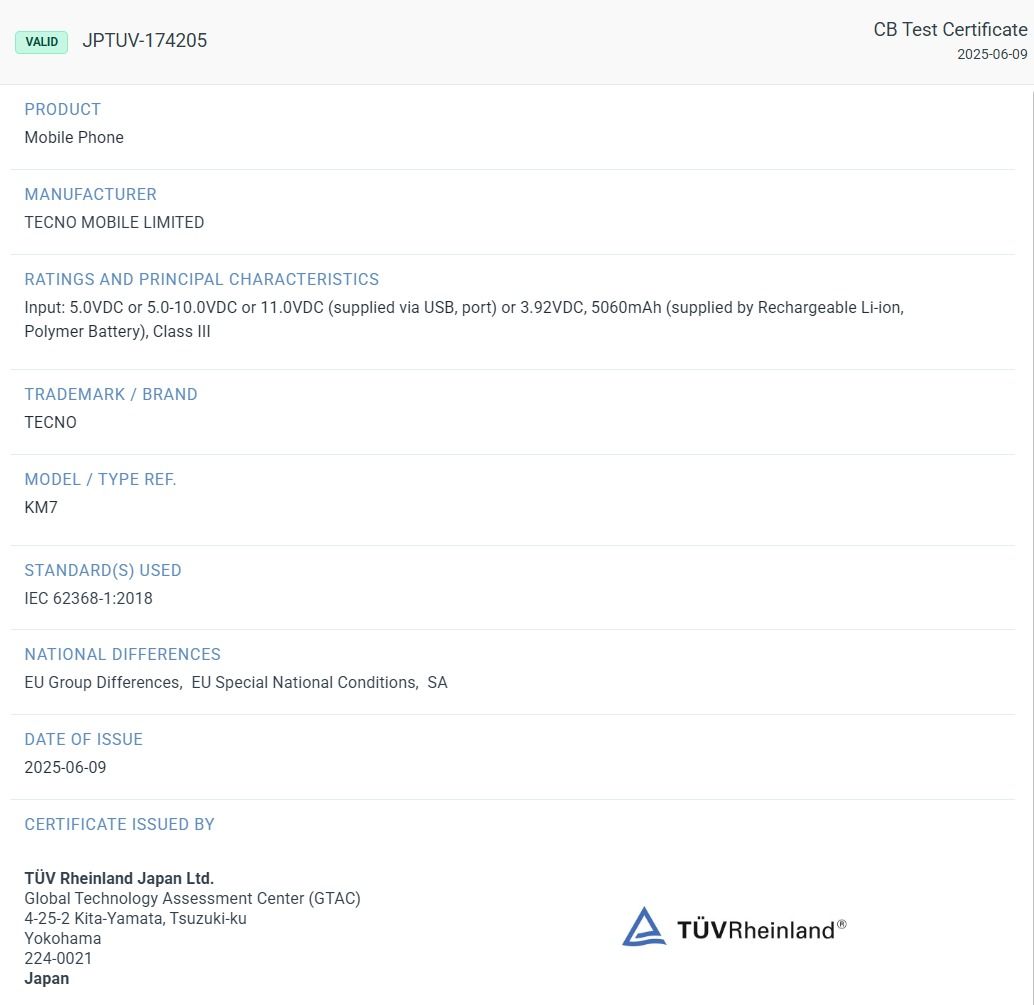This screenshot has width=1034, height=1005.
Task: Select certificate number JPTUV-174205
Action: (144, 41)
